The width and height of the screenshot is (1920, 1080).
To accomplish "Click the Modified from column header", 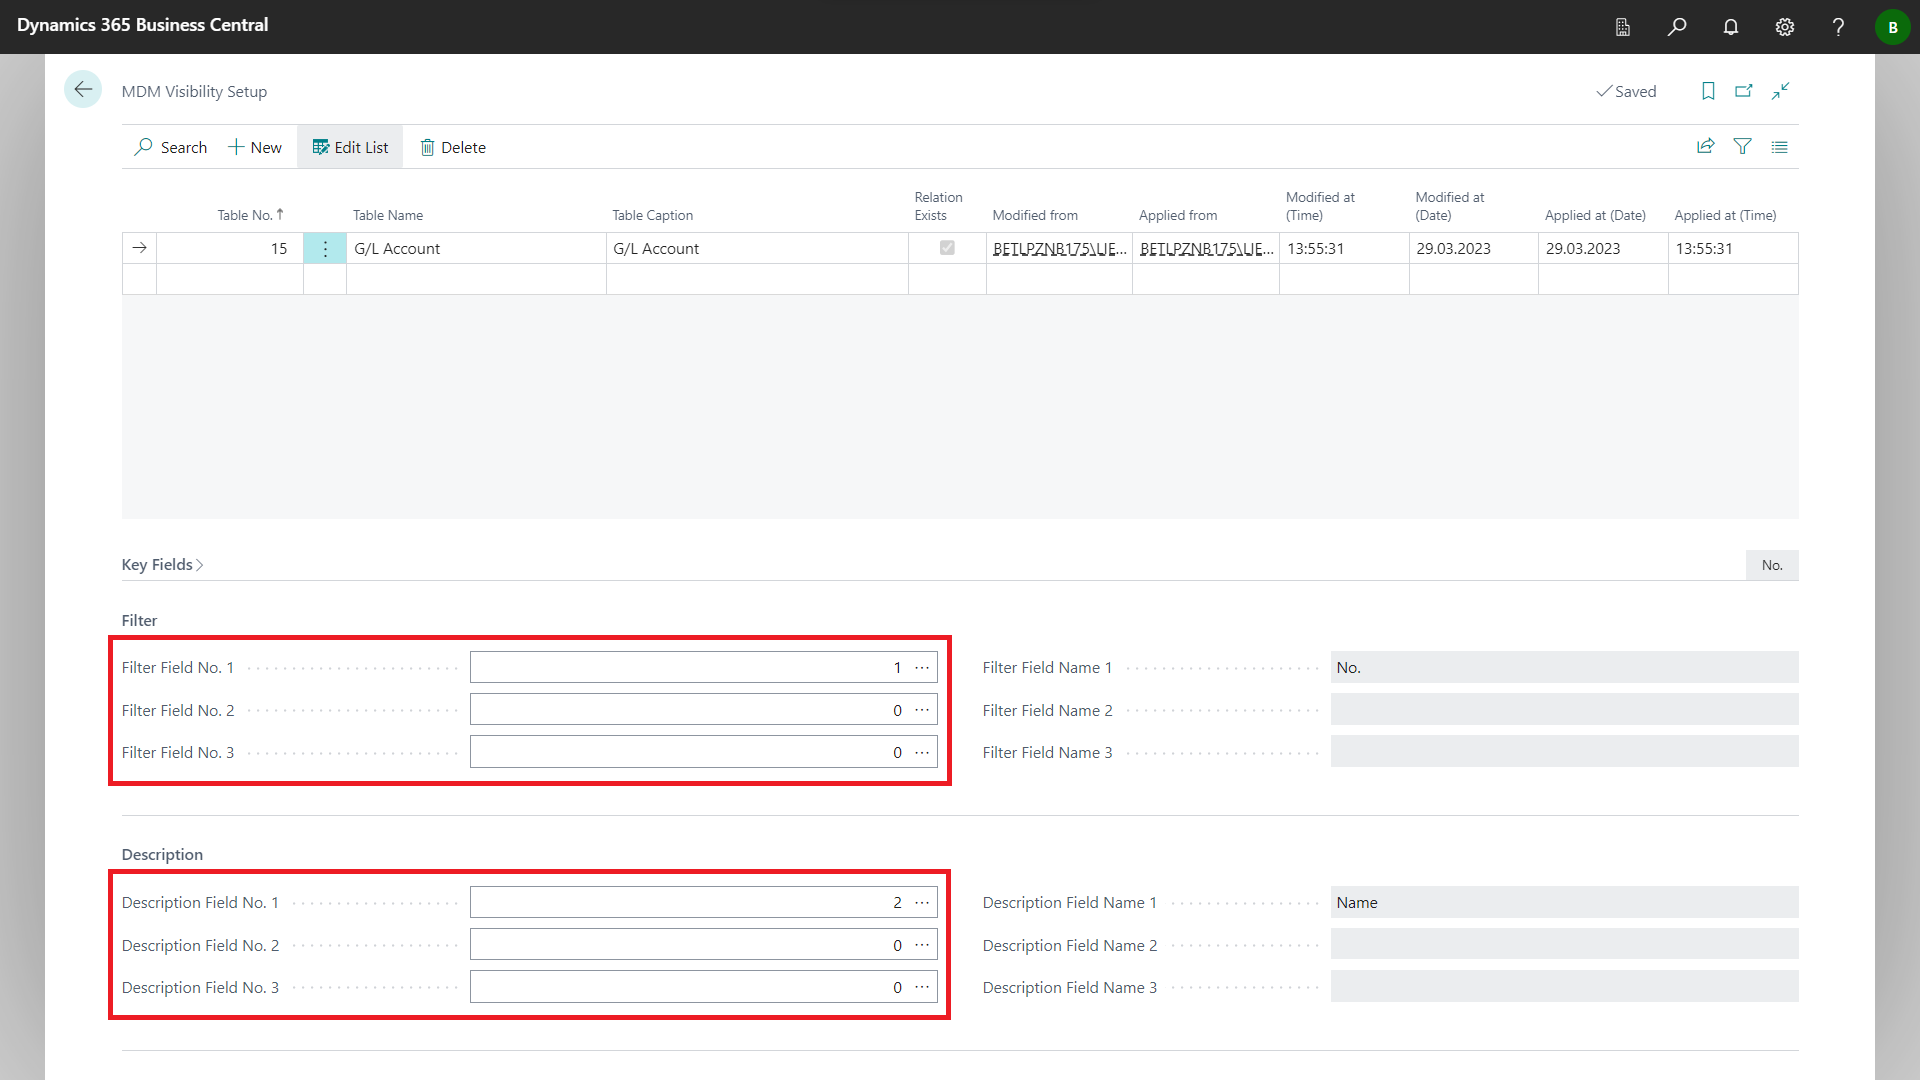I will [1035, 215].
